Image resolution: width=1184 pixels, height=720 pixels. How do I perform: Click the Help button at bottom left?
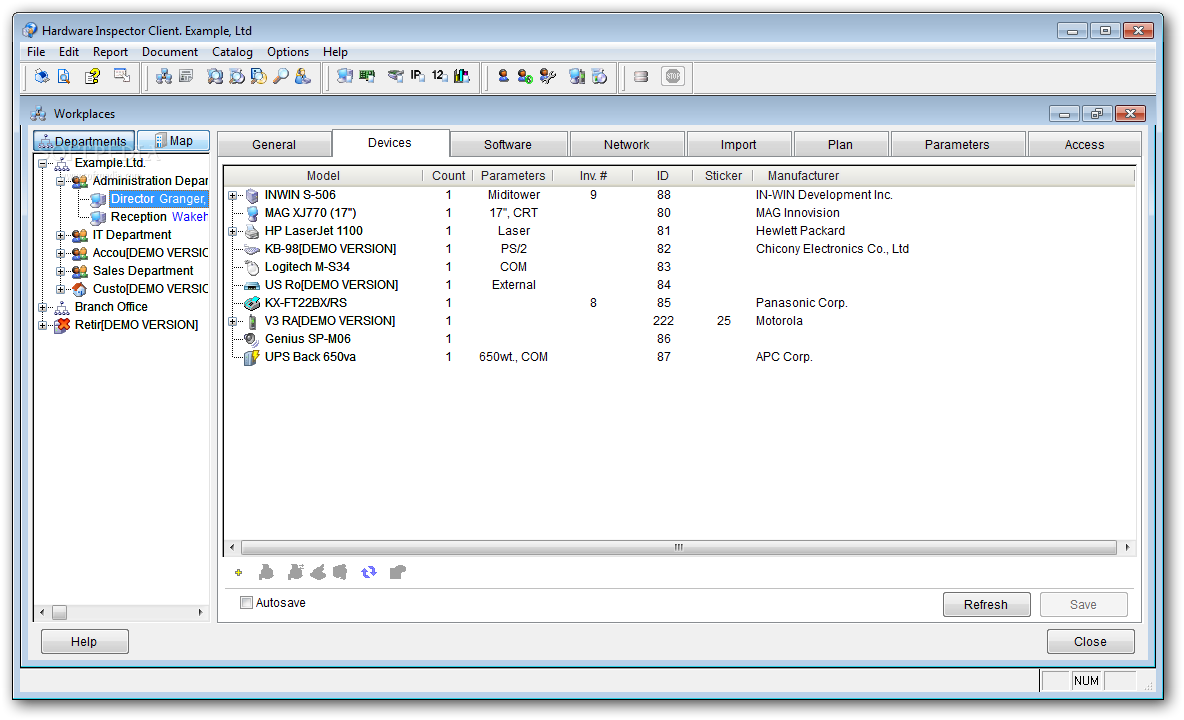(x=85, y=642)
